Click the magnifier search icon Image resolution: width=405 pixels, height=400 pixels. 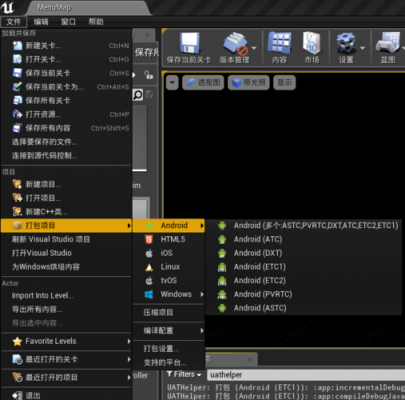(x=137, y=95)
